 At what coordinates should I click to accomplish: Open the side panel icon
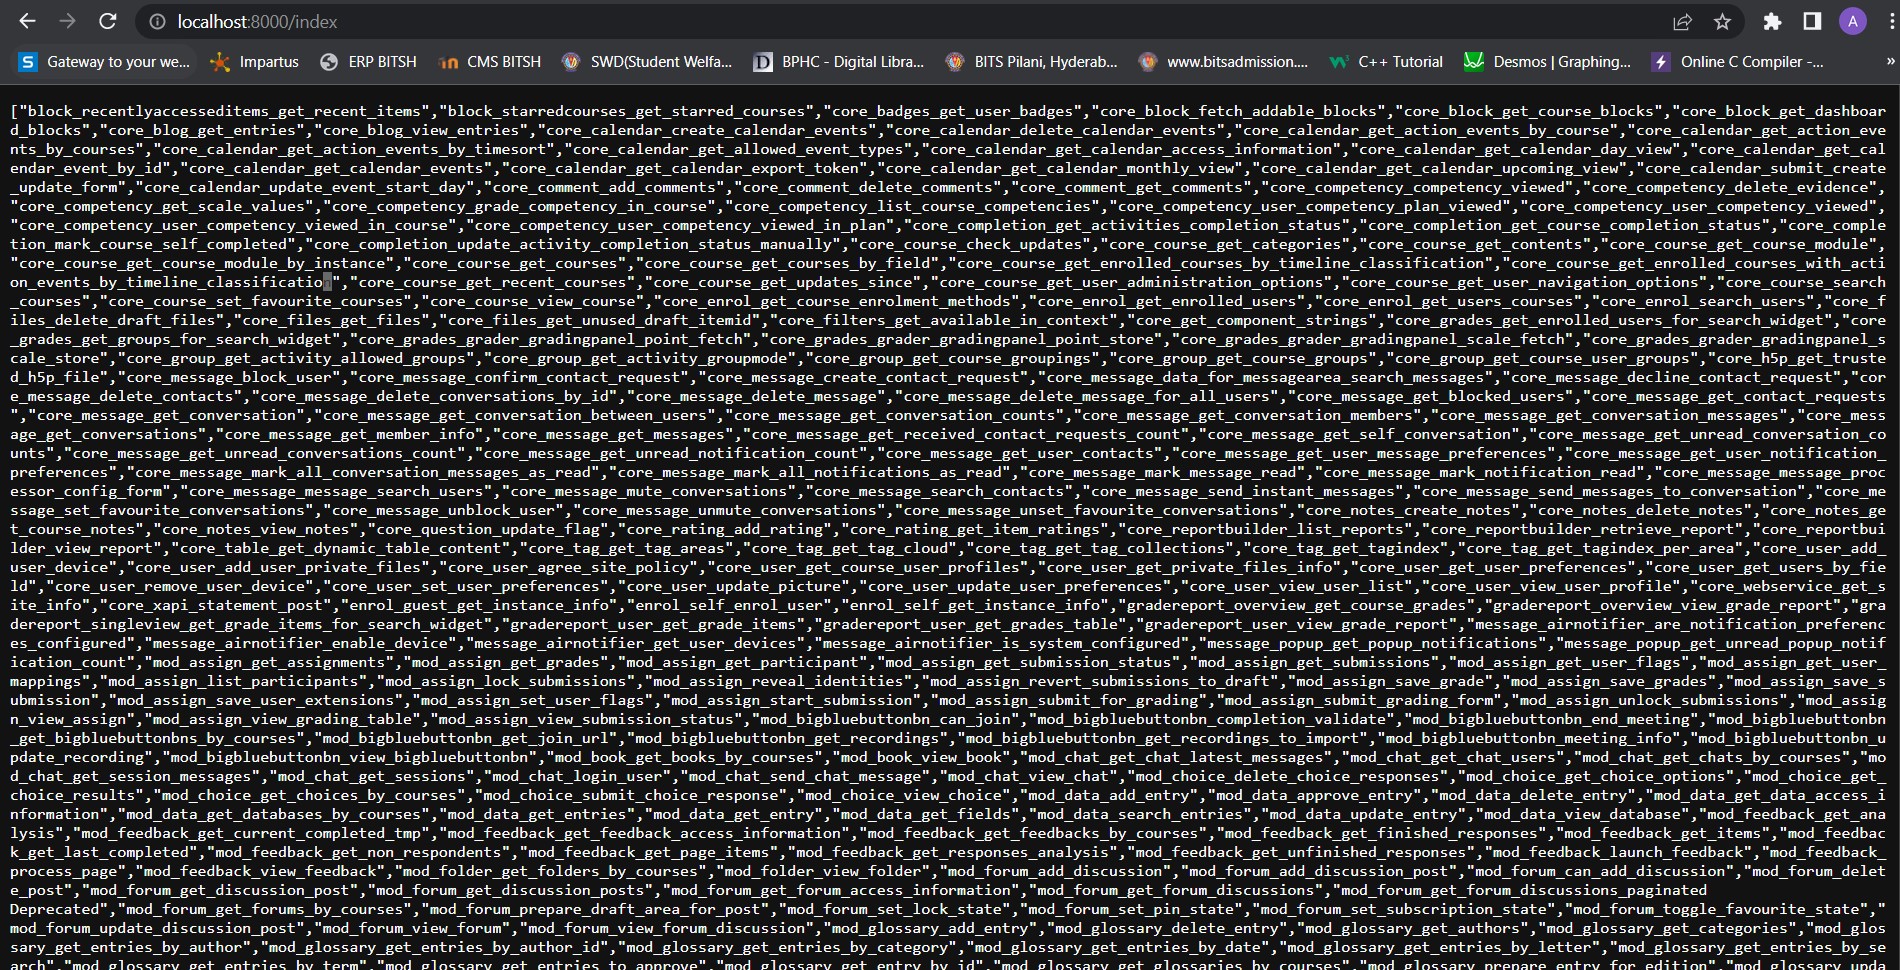click(1811, 21)
